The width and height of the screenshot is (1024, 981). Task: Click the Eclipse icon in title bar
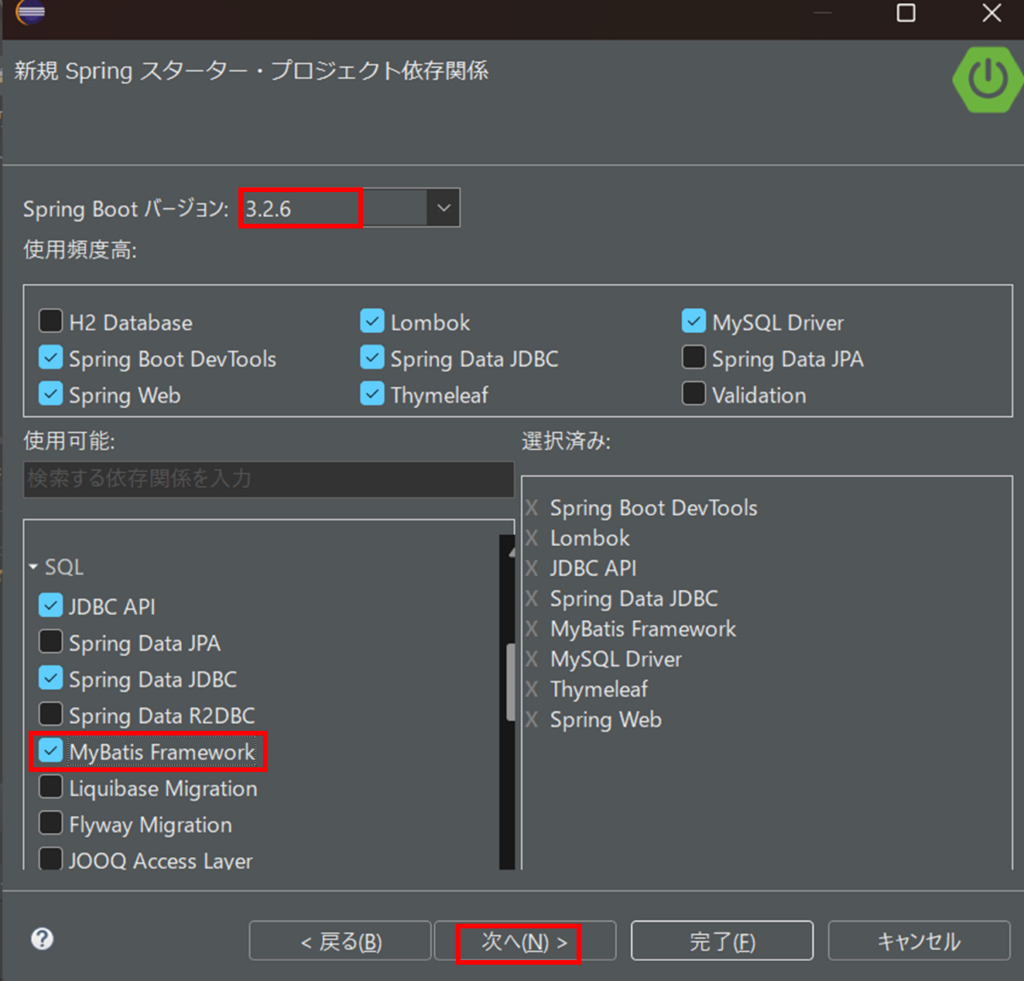click(30, 11)
